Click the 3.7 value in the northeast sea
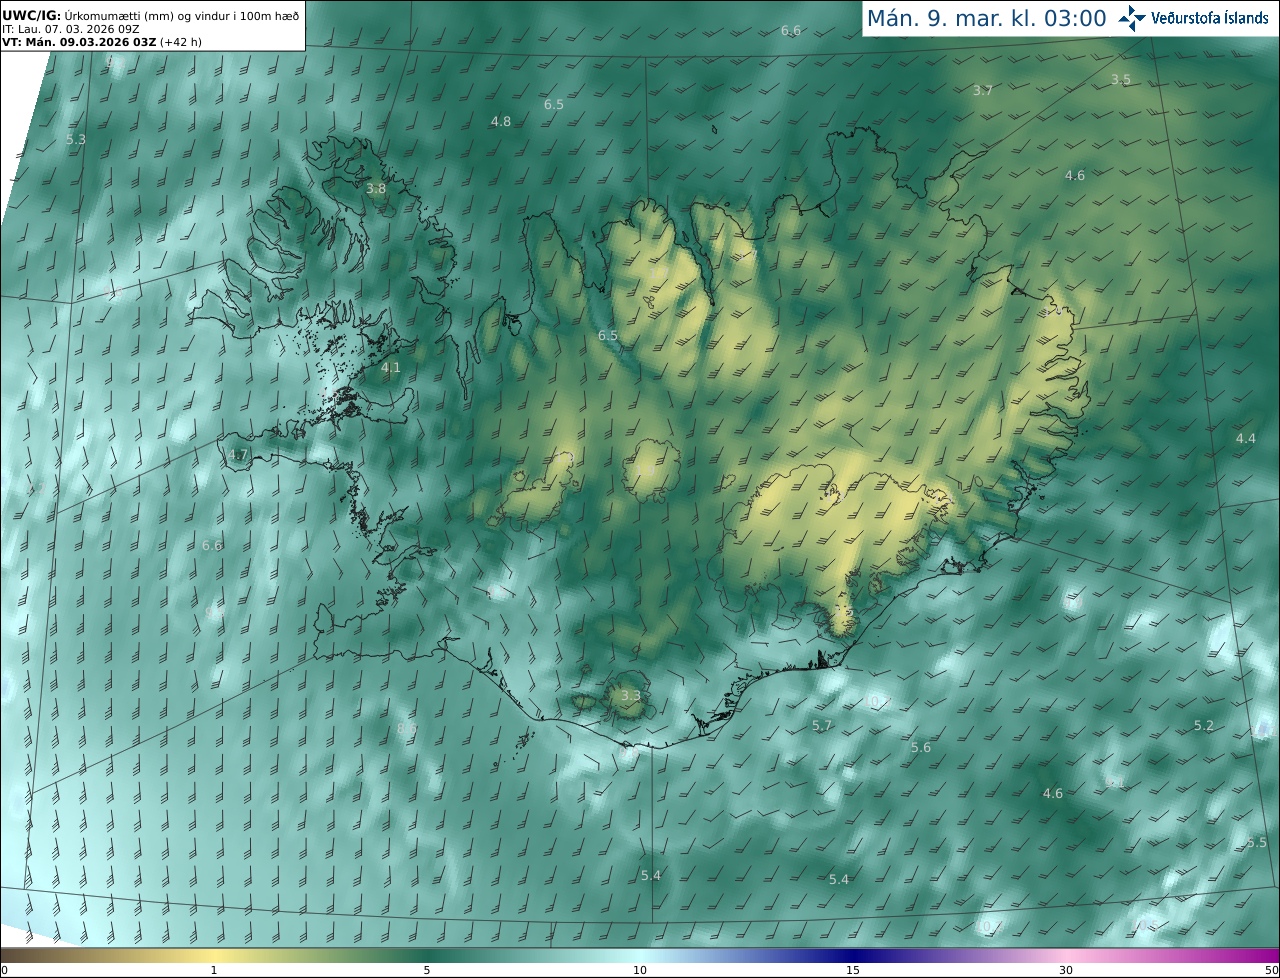 [x=983, y=90]
